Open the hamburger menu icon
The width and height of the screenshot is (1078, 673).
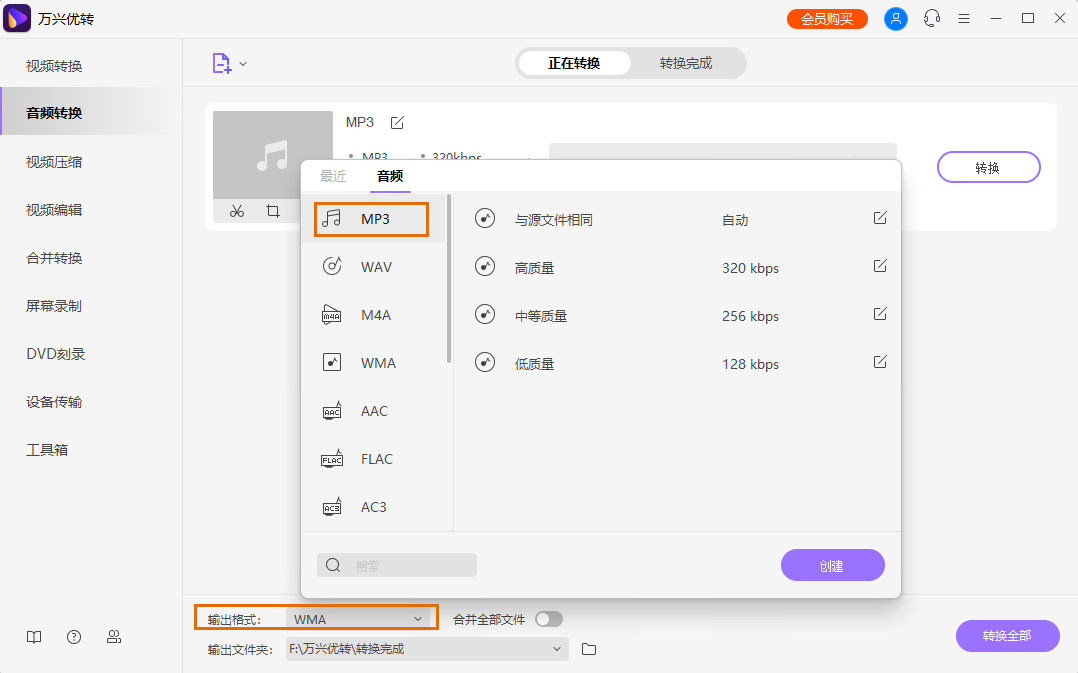tap(964, 19)
